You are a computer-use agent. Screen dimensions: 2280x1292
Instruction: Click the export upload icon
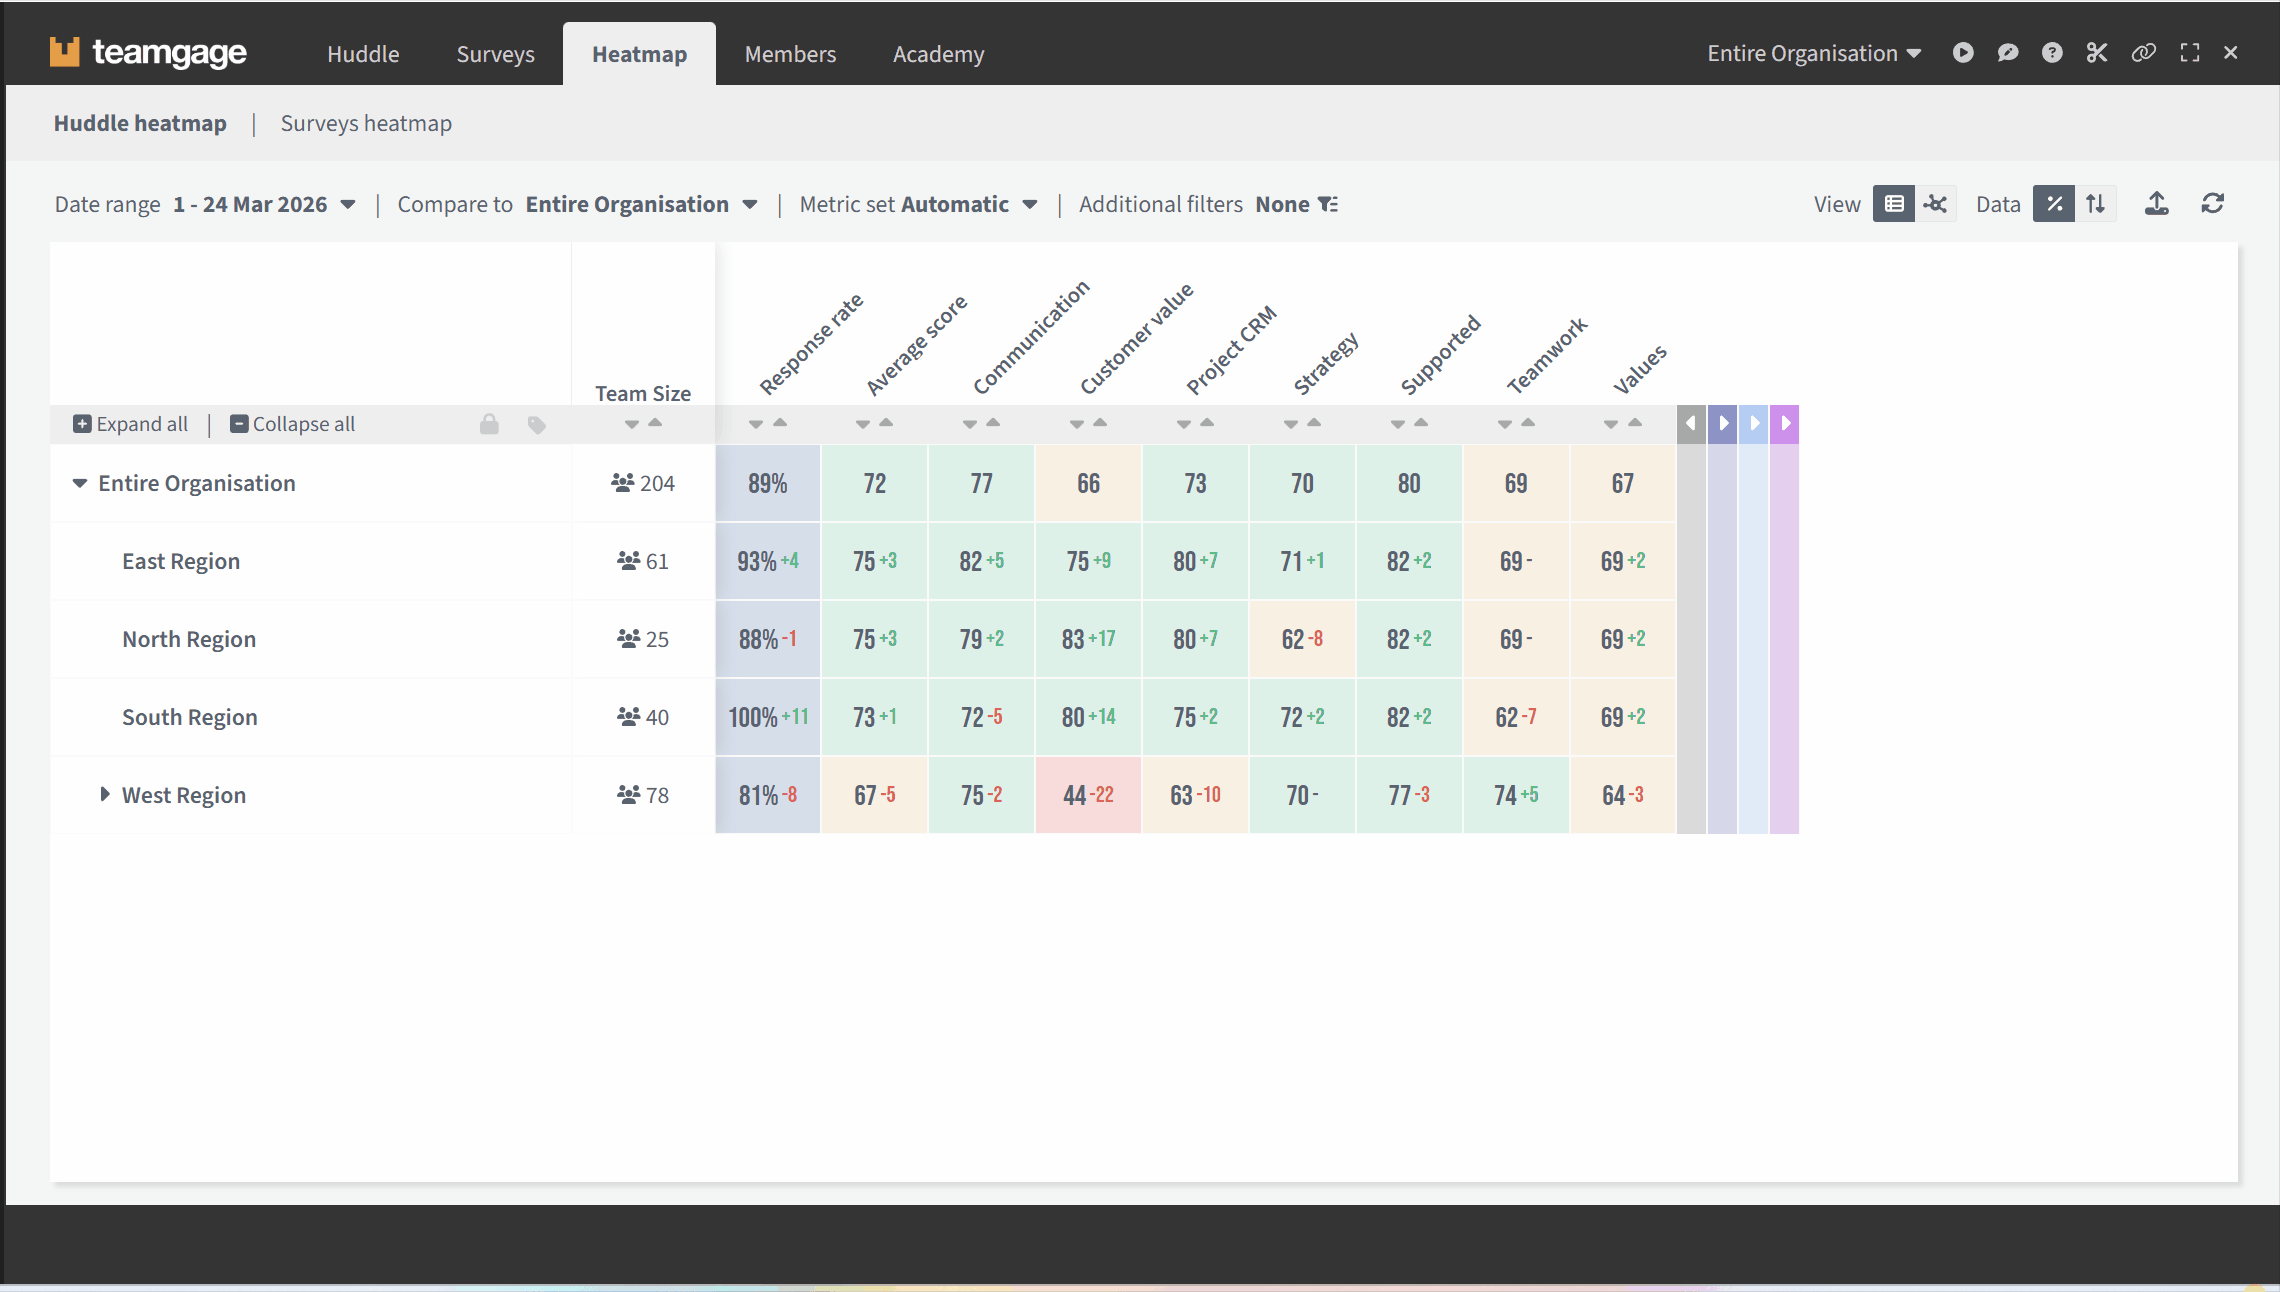(x=2157, y=204)
